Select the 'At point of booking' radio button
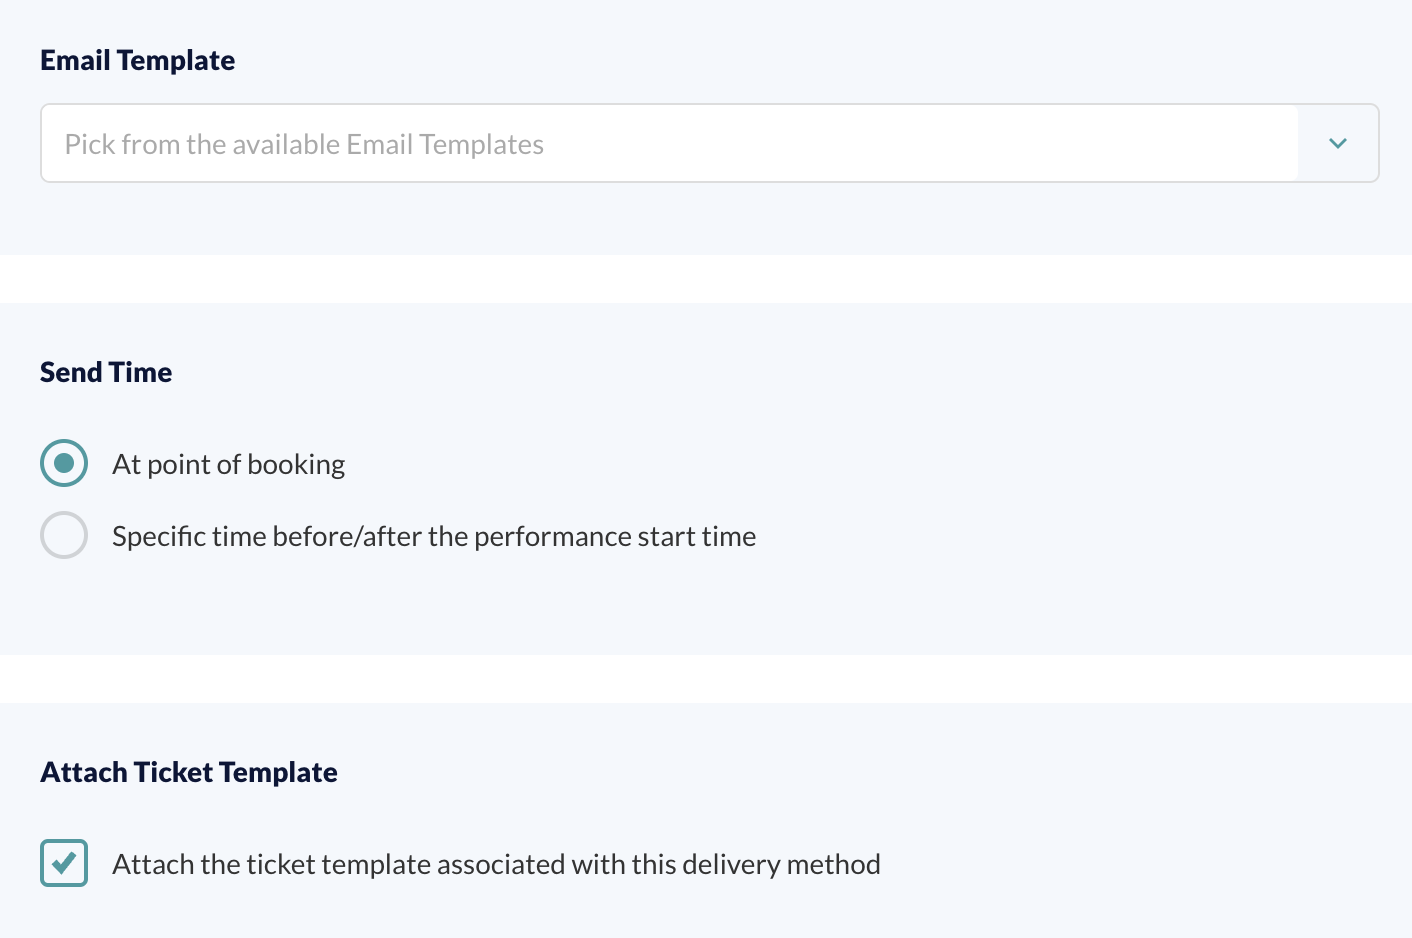1412x938 pixels. (64, 463)
